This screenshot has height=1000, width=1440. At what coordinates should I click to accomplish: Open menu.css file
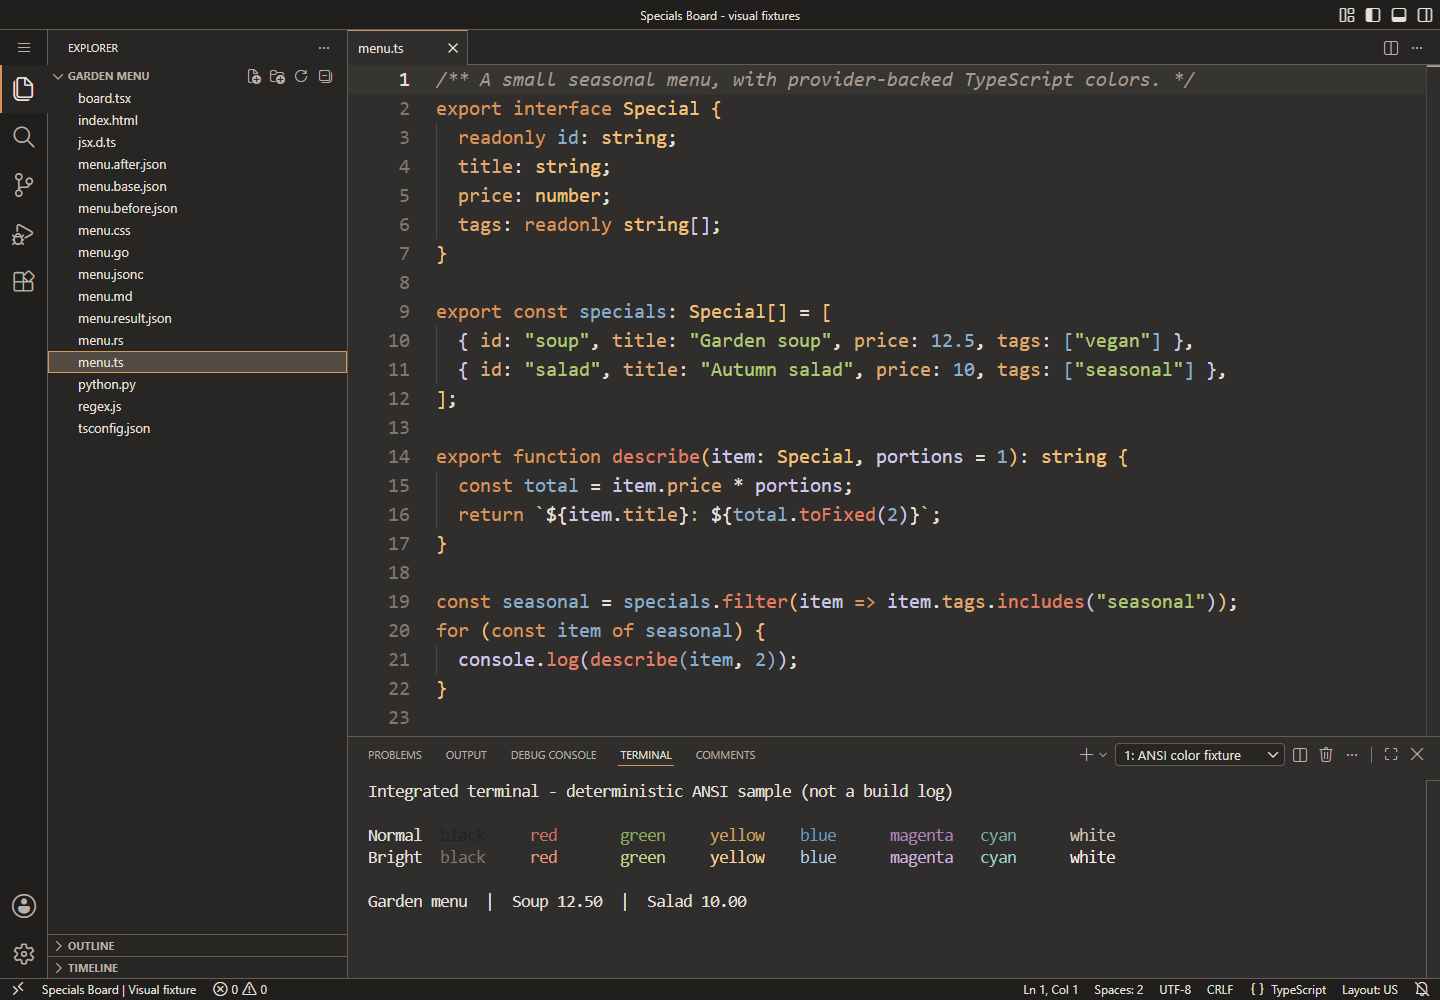click(x=197, y=230)
